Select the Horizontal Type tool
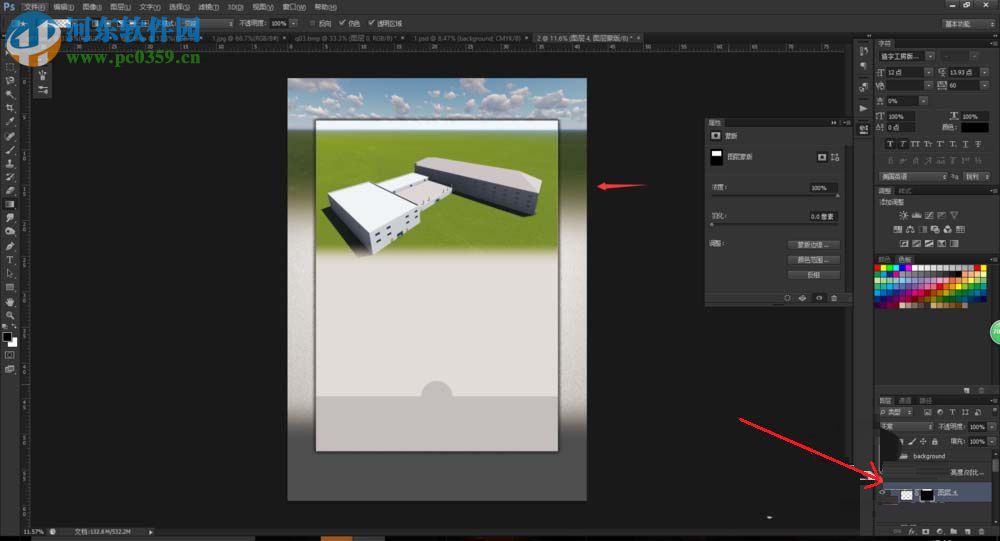Screen dimensions: 1000x541 coord(10,259)
